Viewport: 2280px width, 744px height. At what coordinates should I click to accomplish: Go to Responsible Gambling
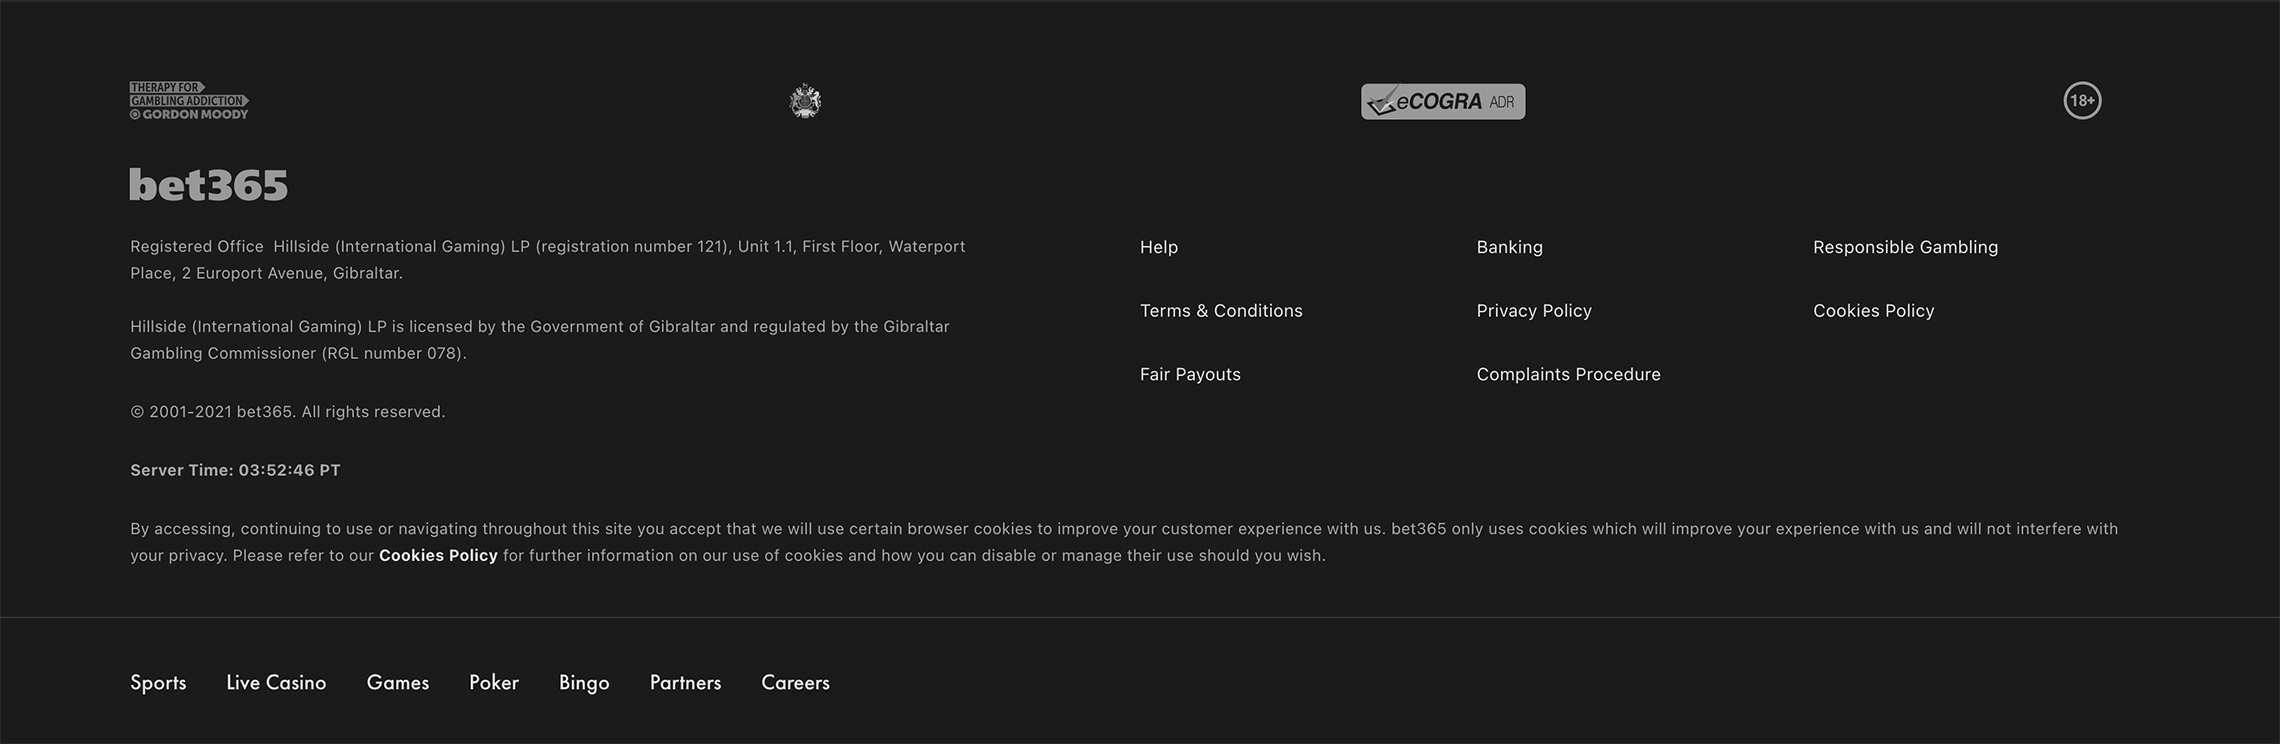[x=1906, y=247]
